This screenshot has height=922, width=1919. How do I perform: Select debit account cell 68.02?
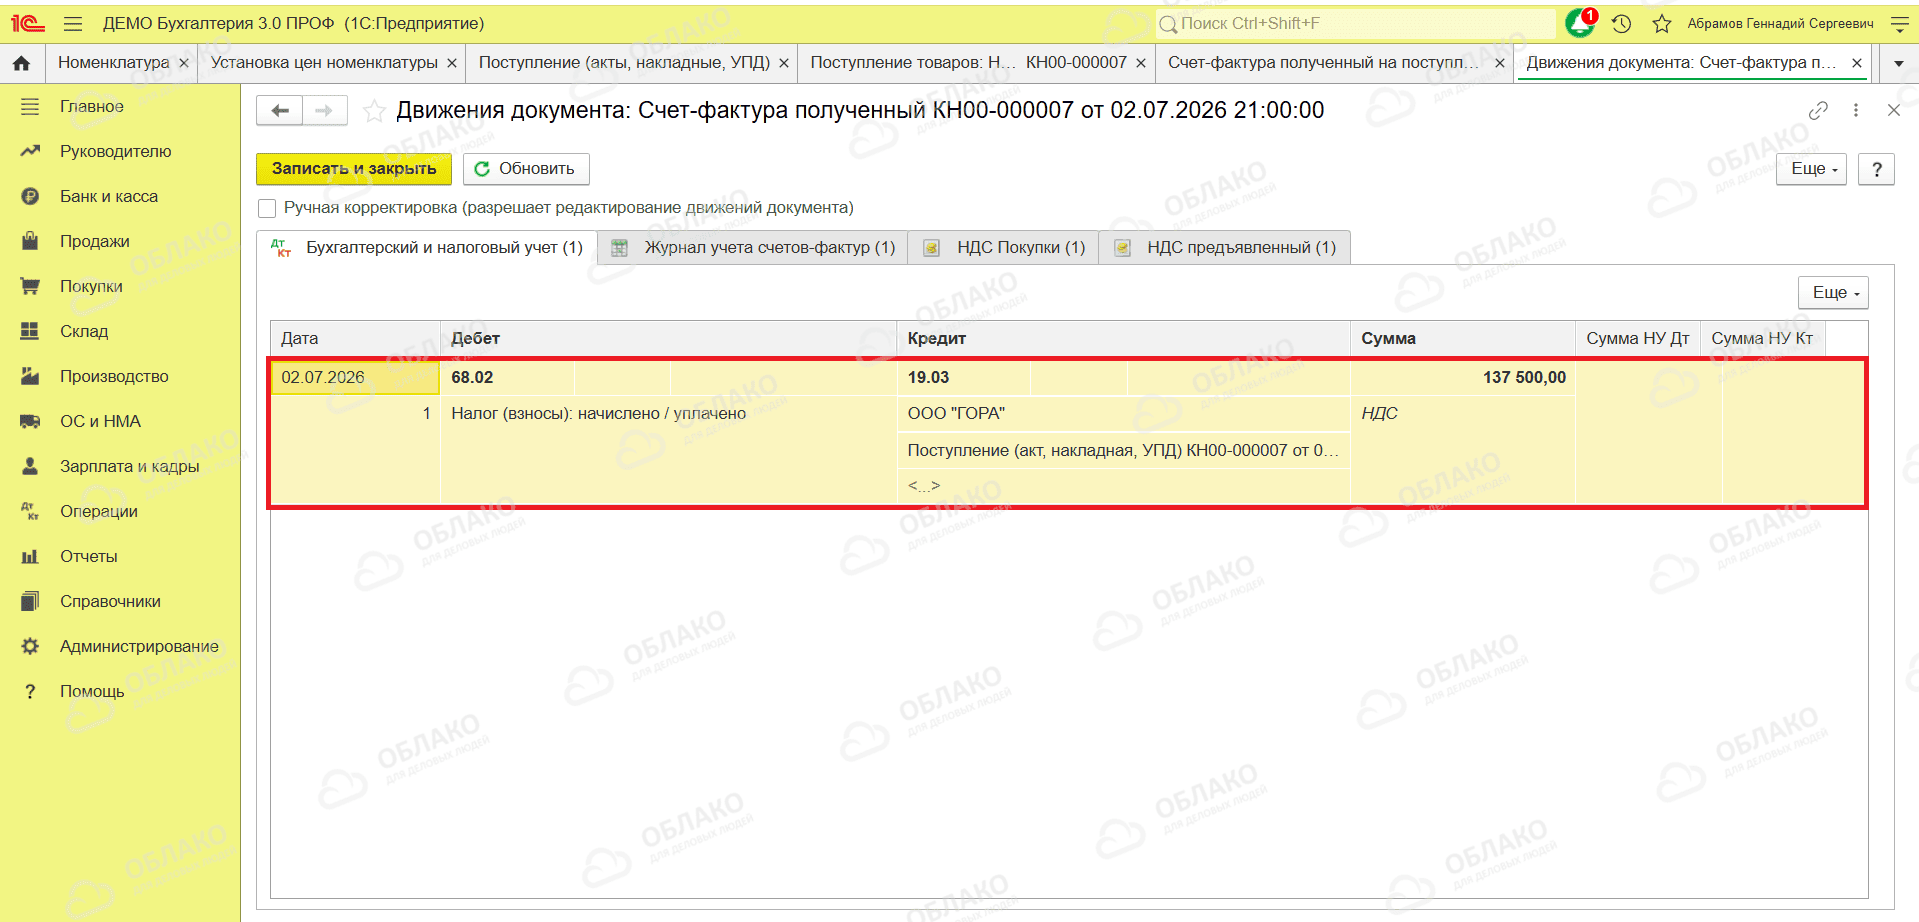coord(508,378)
